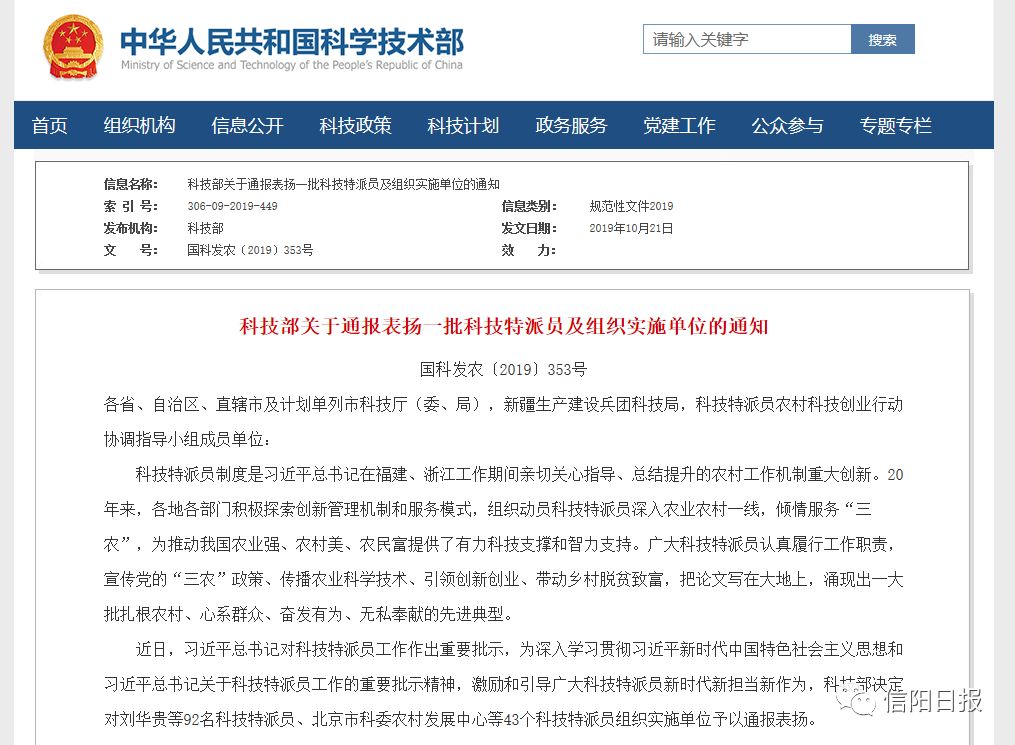Viewport: 1015px width, 745px height.
Task: Click the 信息类别 label
Action: [529, 206]
